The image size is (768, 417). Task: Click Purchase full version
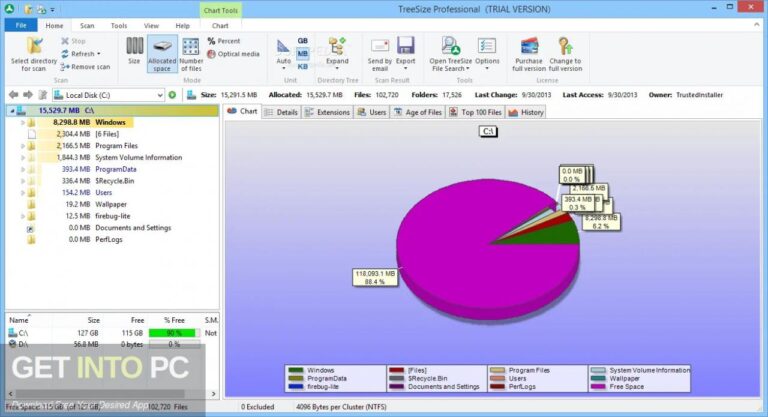(x=528, y=54)
